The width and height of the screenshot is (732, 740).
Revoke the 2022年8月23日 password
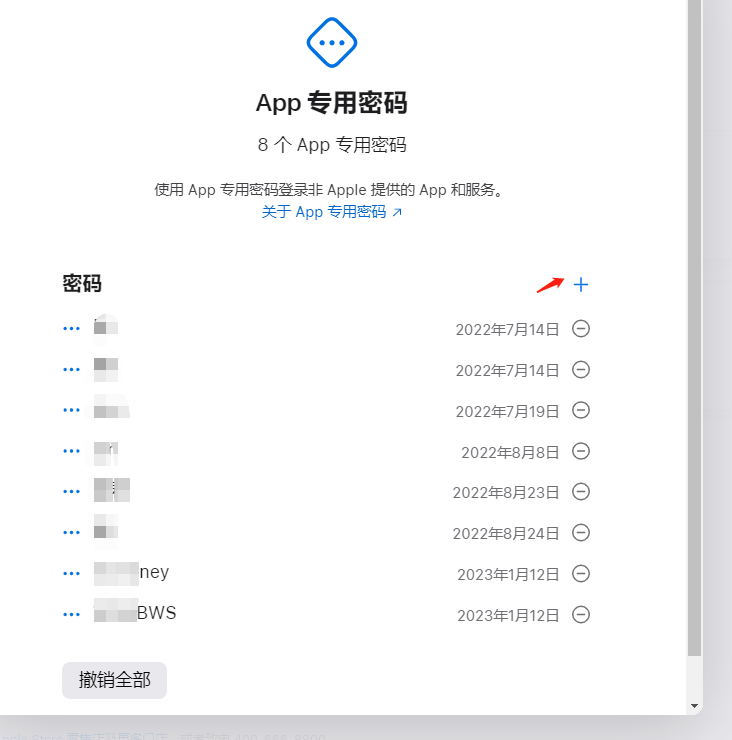[x=581, y=492]
